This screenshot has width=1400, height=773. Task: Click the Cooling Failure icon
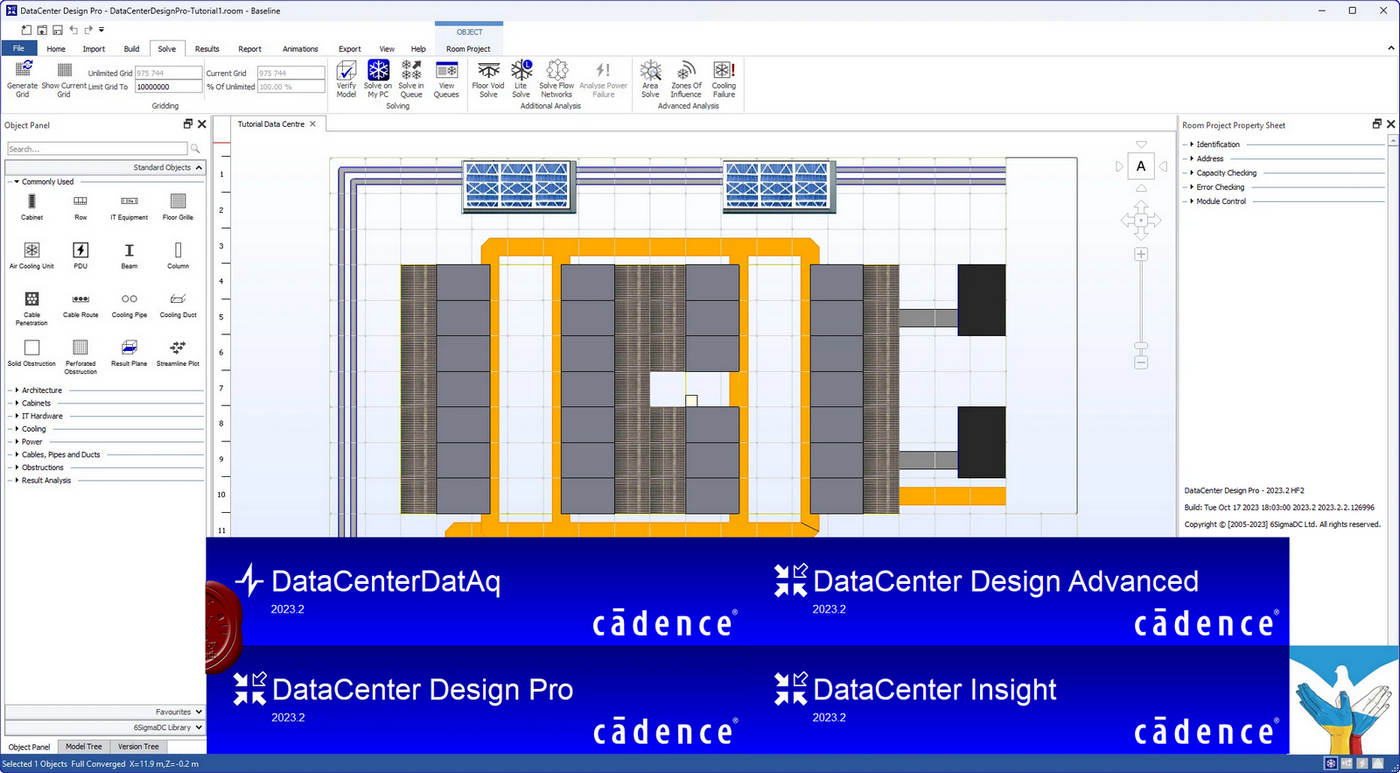tap(724, 78)
